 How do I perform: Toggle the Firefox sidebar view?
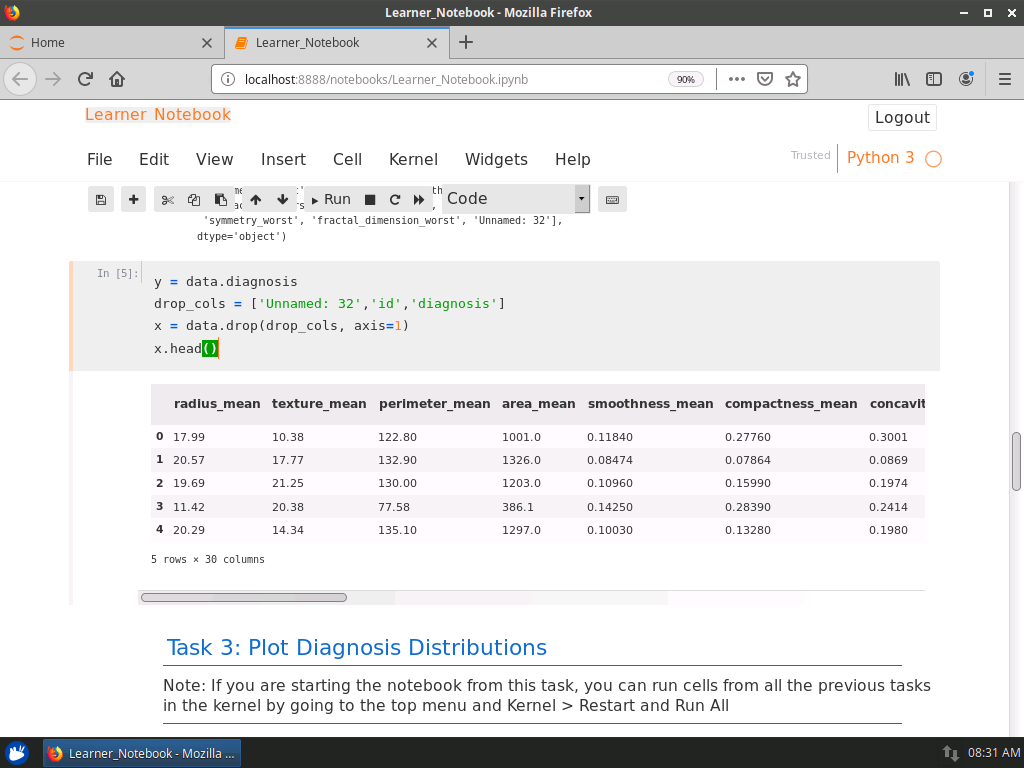click(x=934, y=79)
